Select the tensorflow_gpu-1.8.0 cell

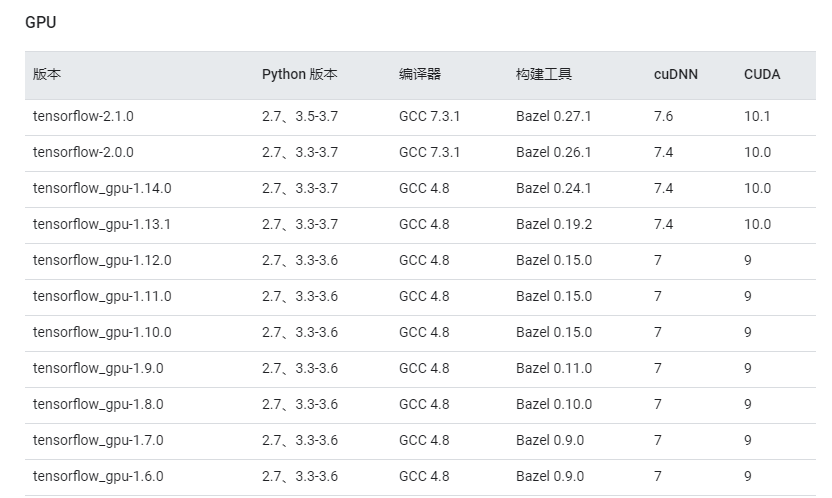[98, 405]
